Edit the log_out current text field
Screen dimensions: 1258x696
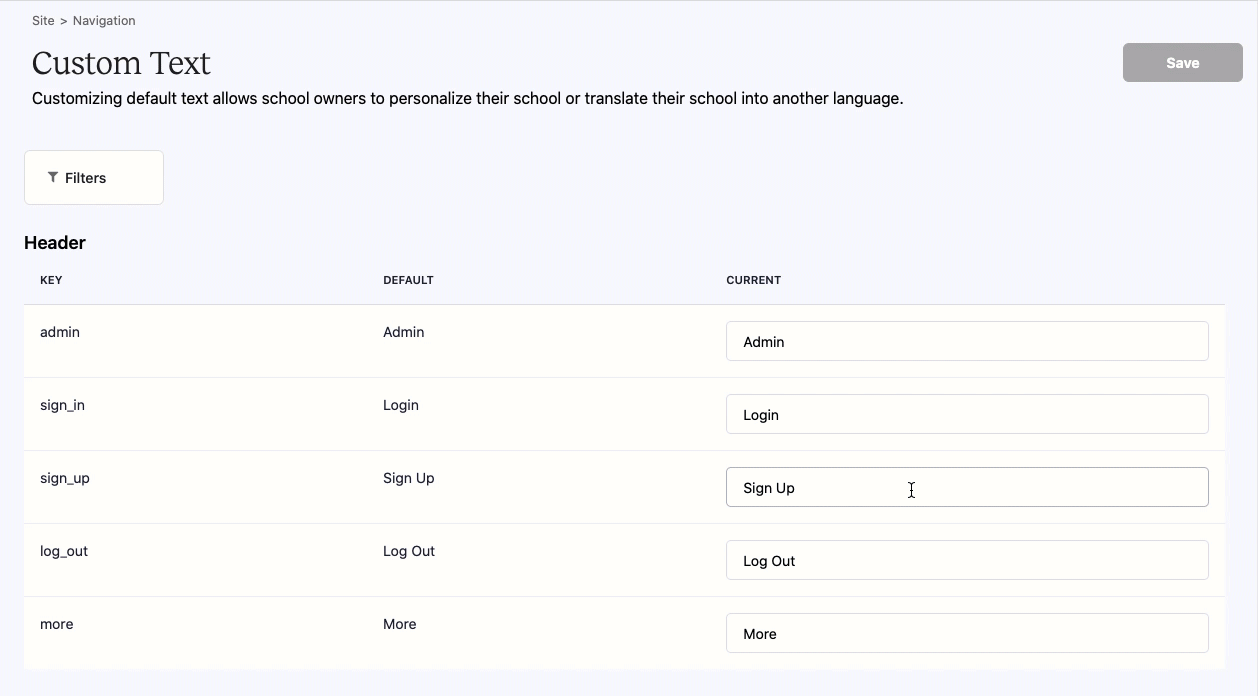tap(967, 560)
